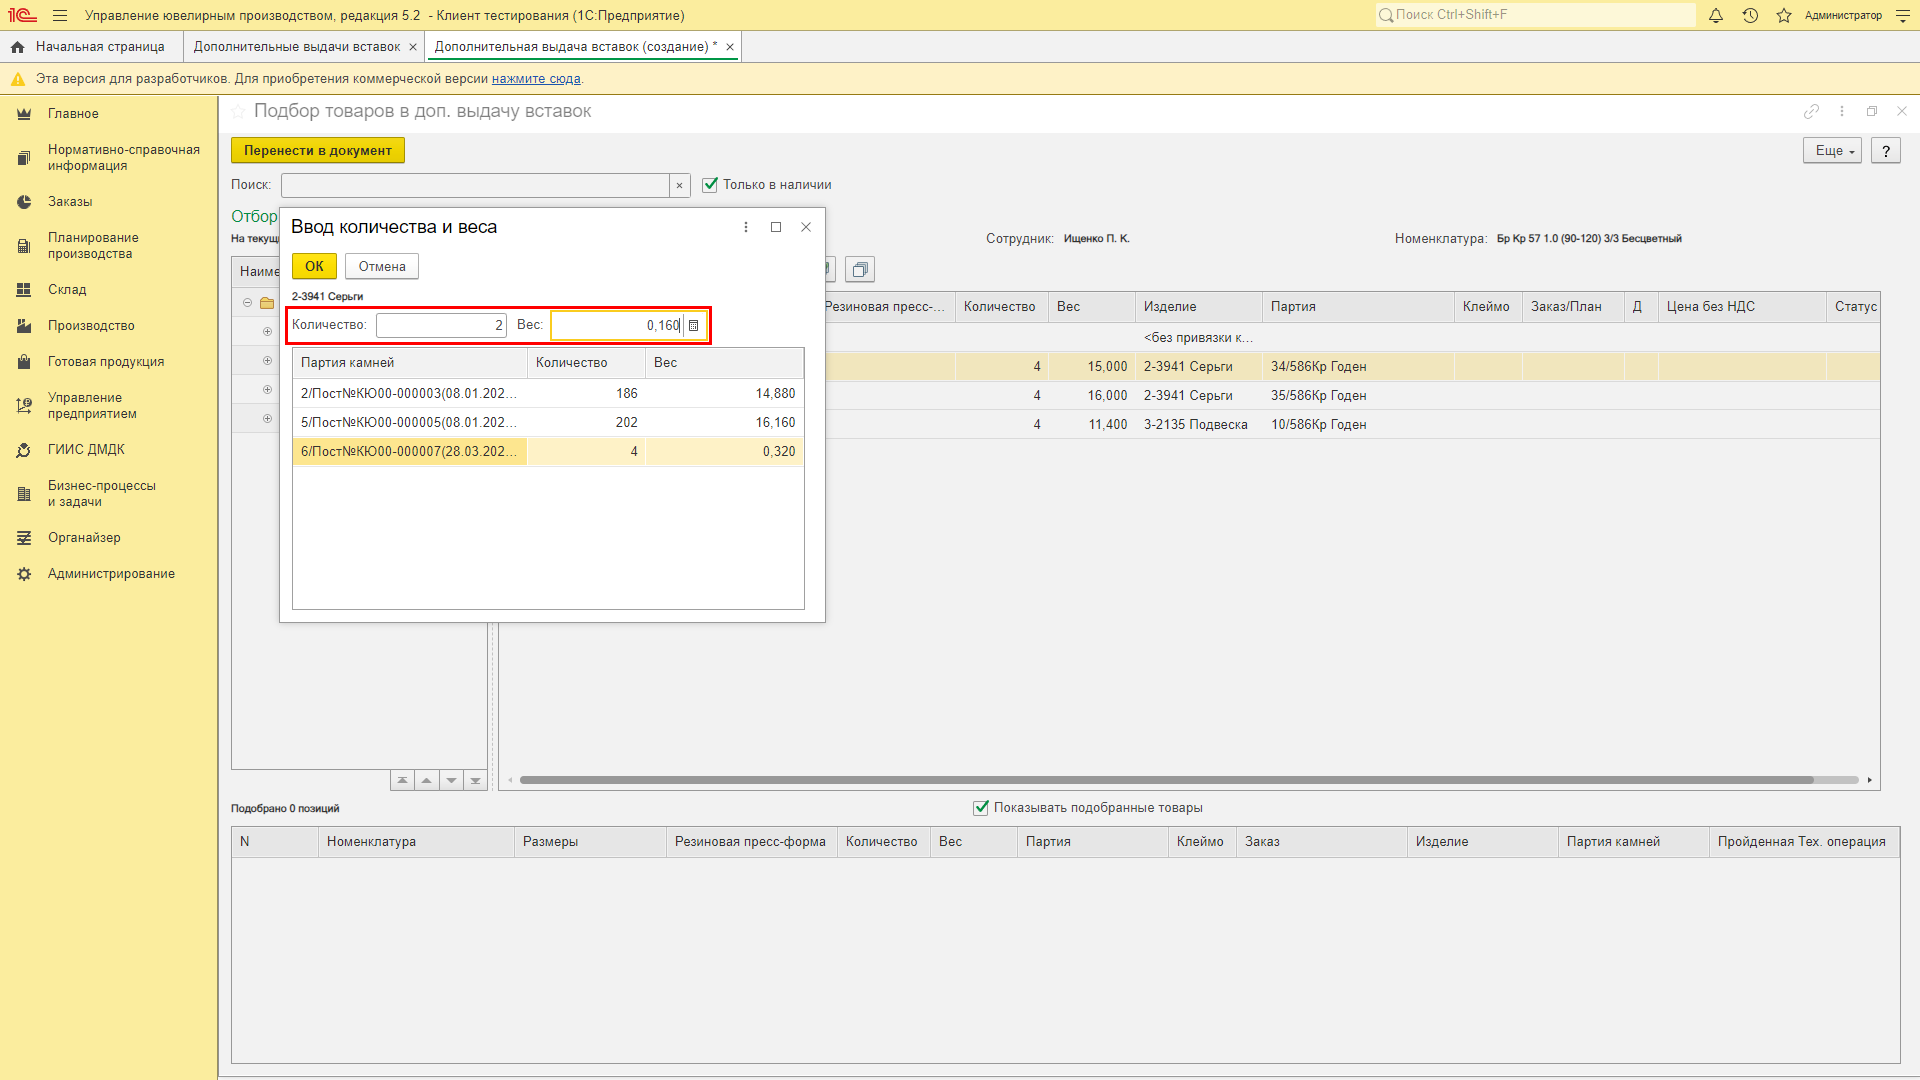Move to the bottom of the tree list
1920x1080 pixels.
[476, 780]
